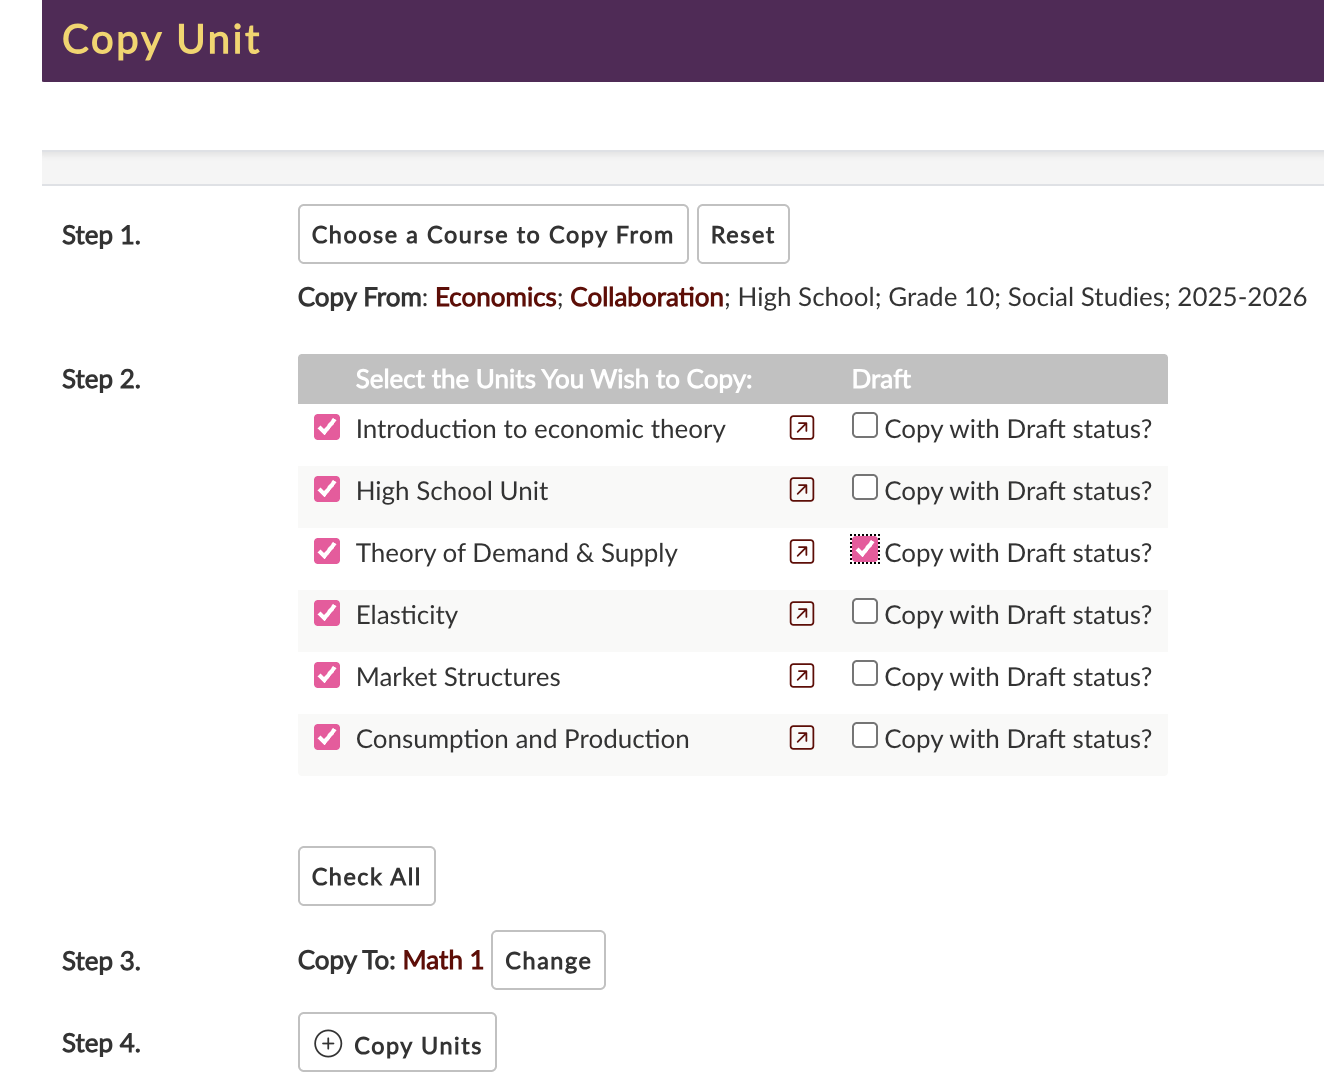Click Choose a Course to Copy From

pos(493,235)
